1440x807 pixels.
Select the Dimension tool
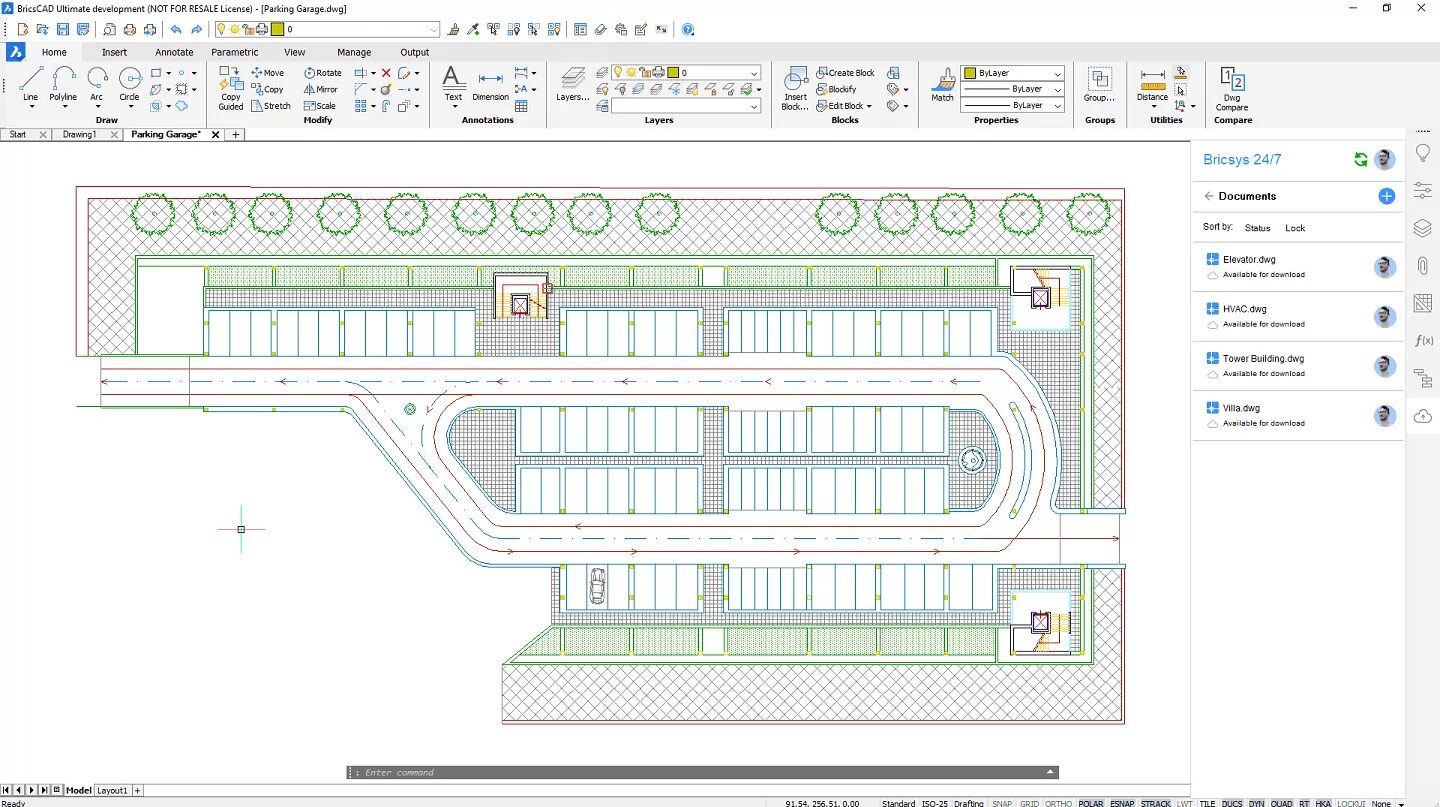pos(490,85)
